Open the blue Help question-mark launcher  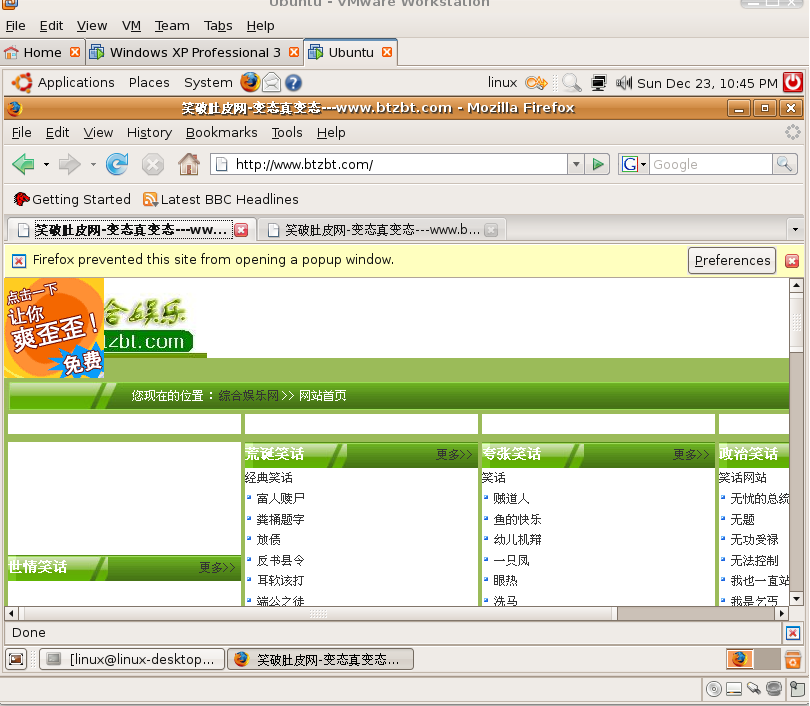pyautogui.click(x=293, y=83)
